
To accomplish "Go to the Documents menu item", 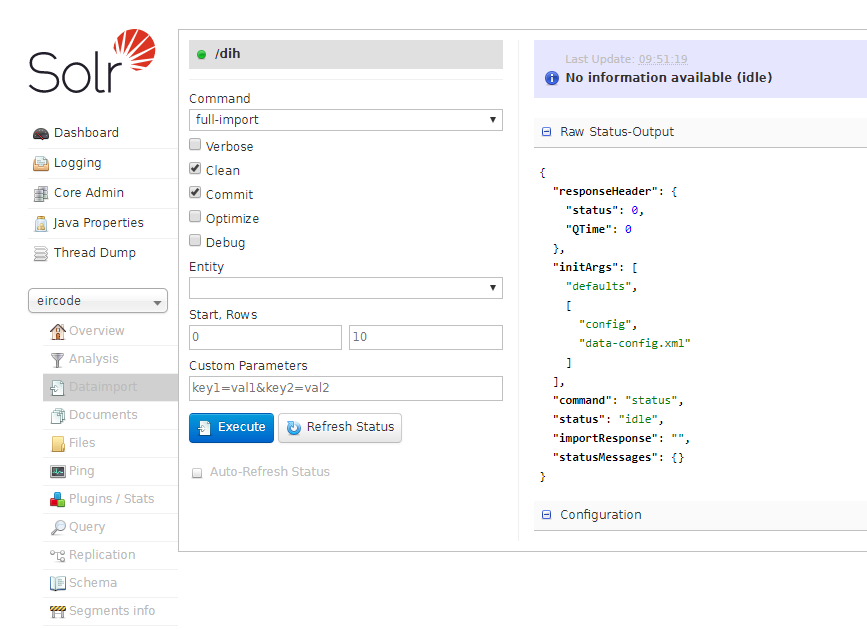I will pos(103,415).
